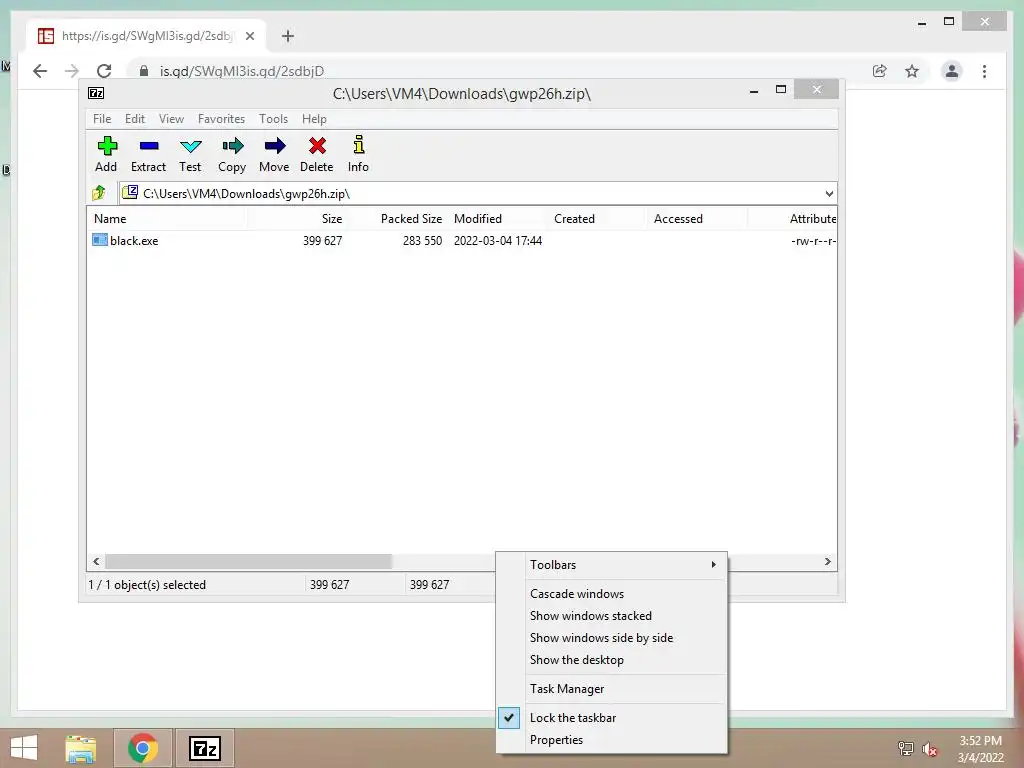Expand the address path dropdown arrow

point(829,193)
